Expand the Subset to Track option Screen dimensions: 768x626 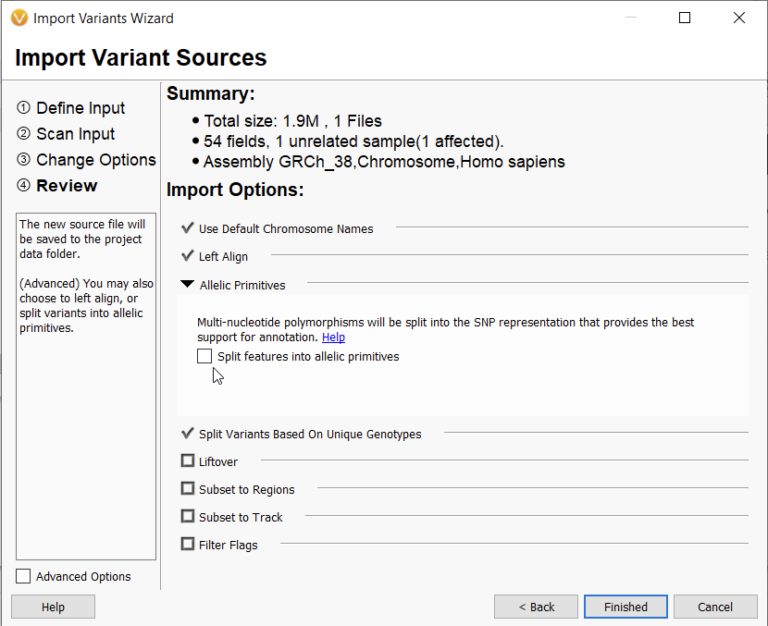point(187,517)
